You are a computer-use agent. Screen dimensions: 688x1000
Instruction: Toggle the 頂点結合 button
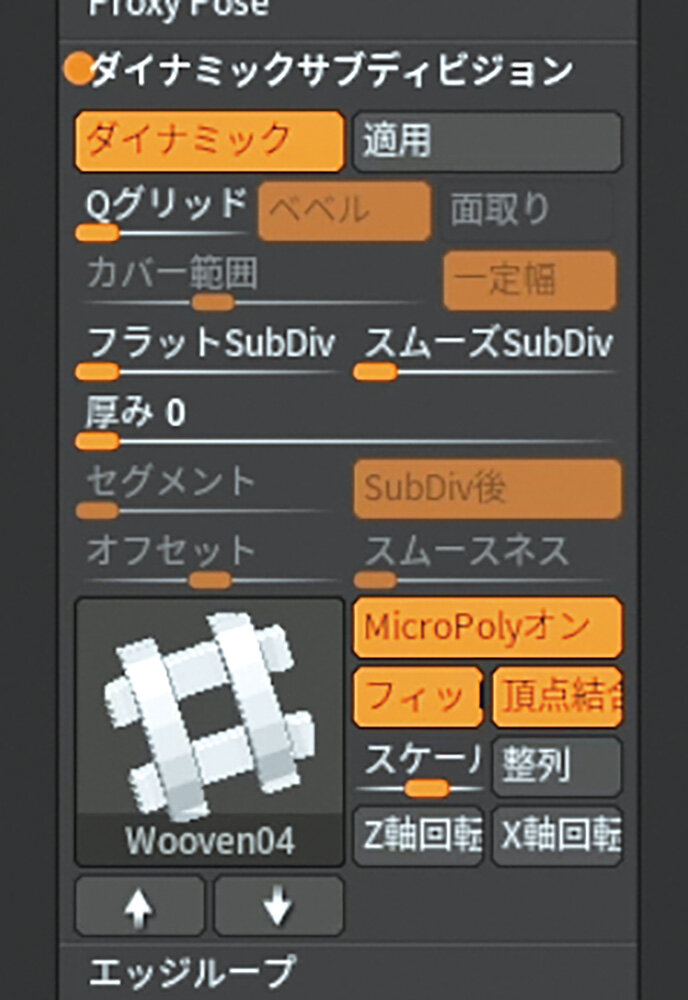tap(557, 697)
